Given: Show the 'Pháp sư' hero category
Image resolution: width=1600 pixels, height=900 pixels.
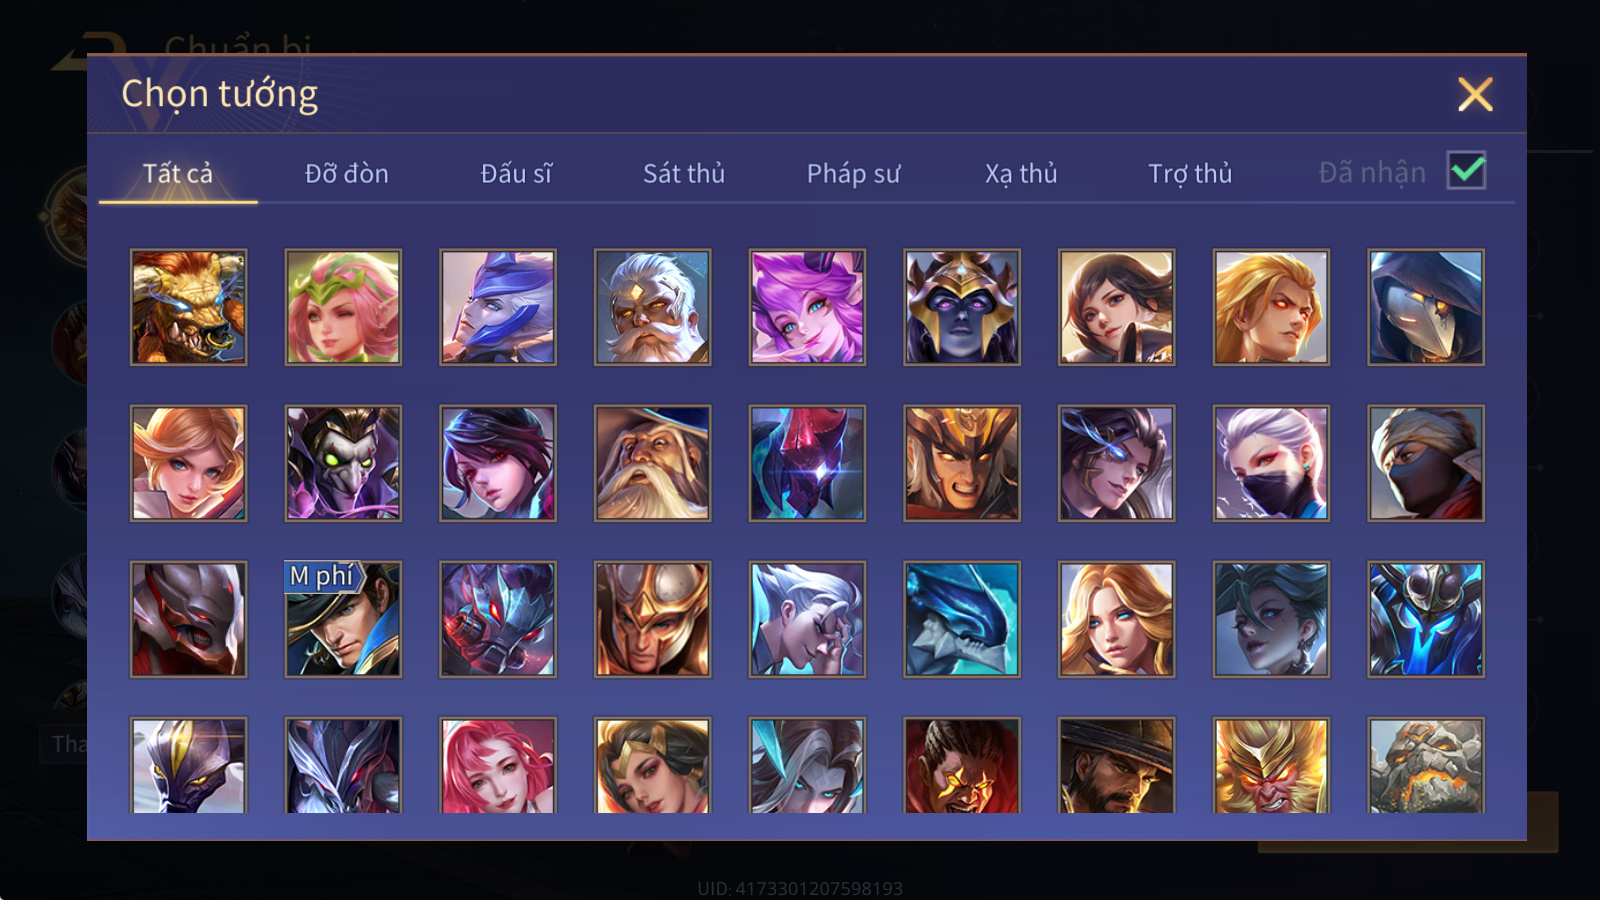Looking at the screenshot, I should point(853,173).
